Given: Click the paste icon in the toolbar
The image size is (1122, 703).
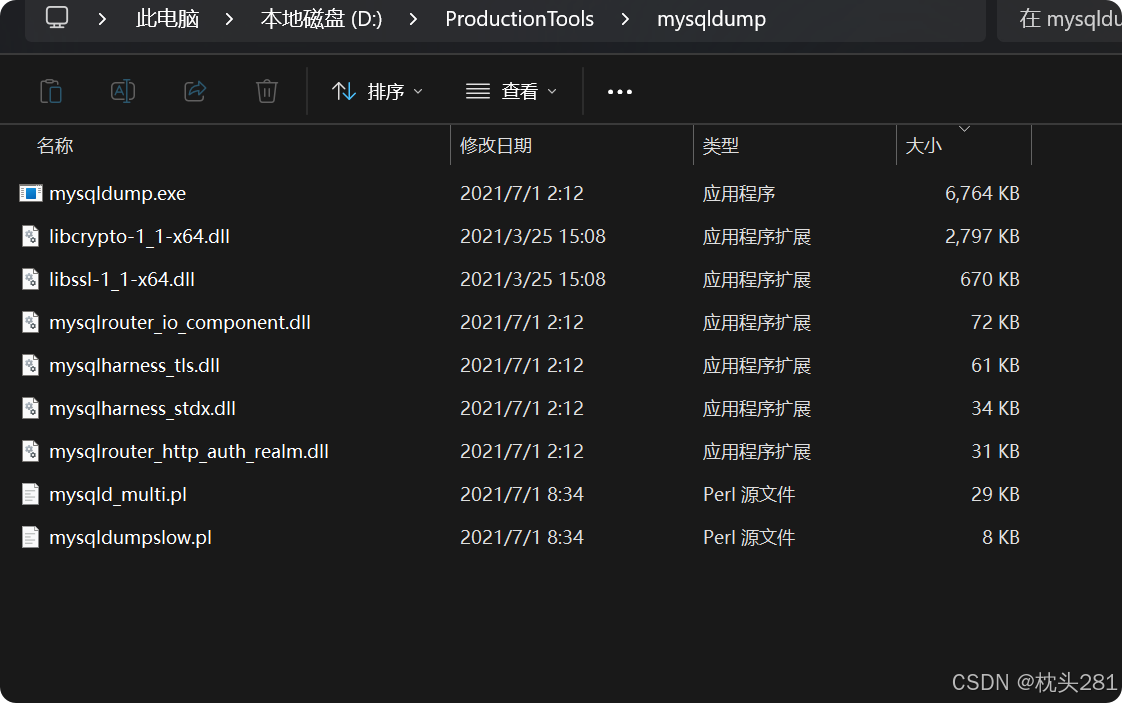Looking at the screenshot, I should pyautogui.click(x=51, y=90).
